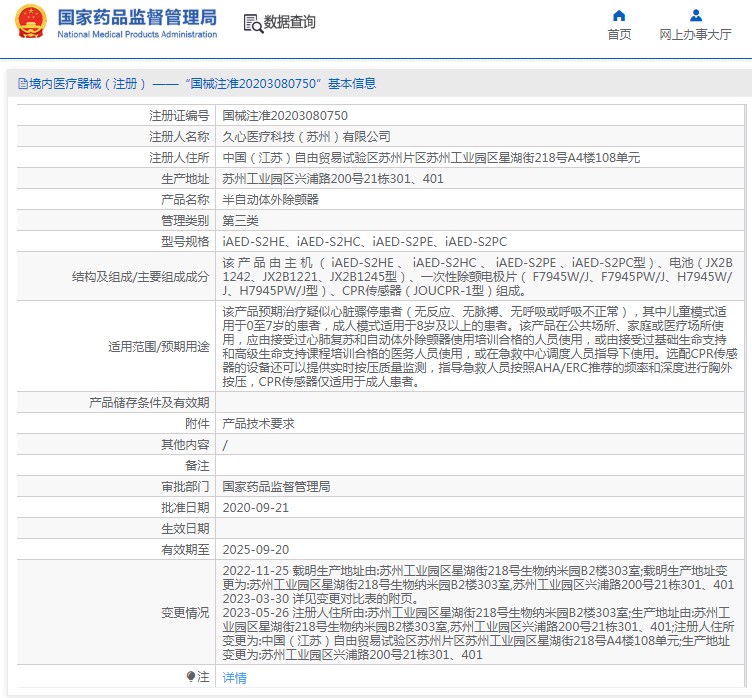Click the 首页 house icon
The image size is (752, 698).
pyautogui.click(x=619, y=15)
